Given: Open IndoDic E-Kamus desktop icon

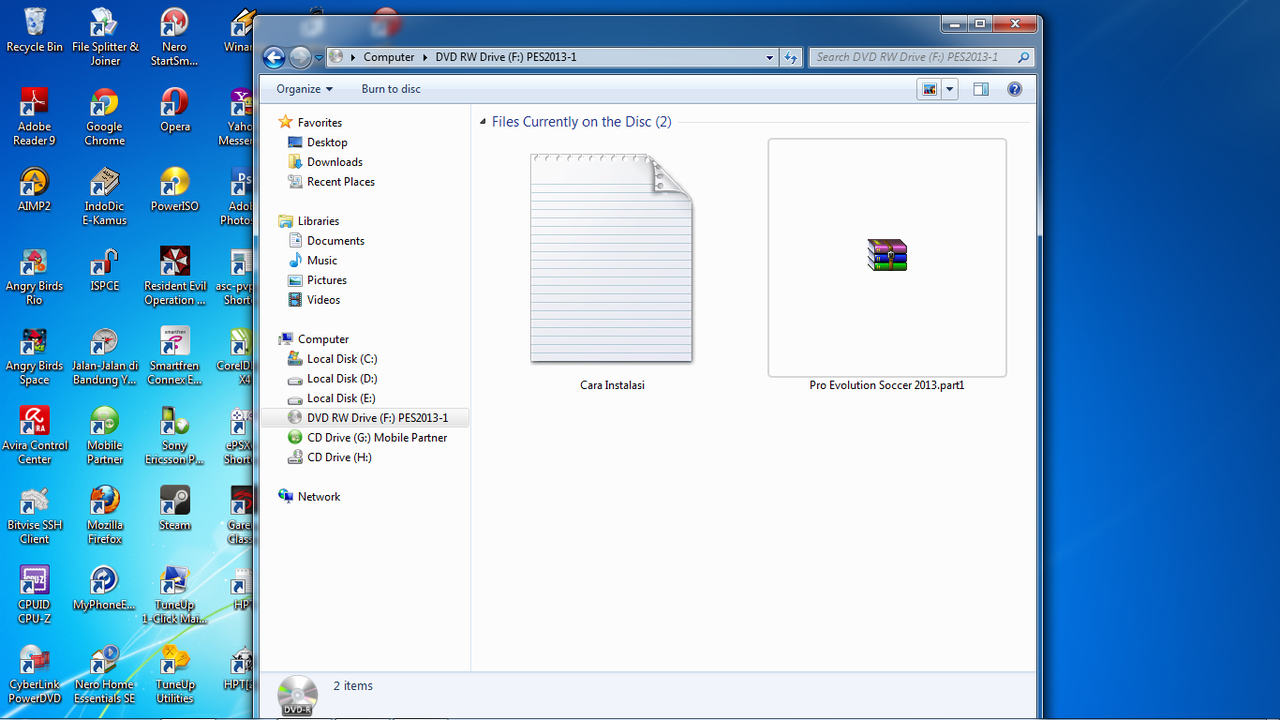Looking at the screenshot, I should point(104,197).
